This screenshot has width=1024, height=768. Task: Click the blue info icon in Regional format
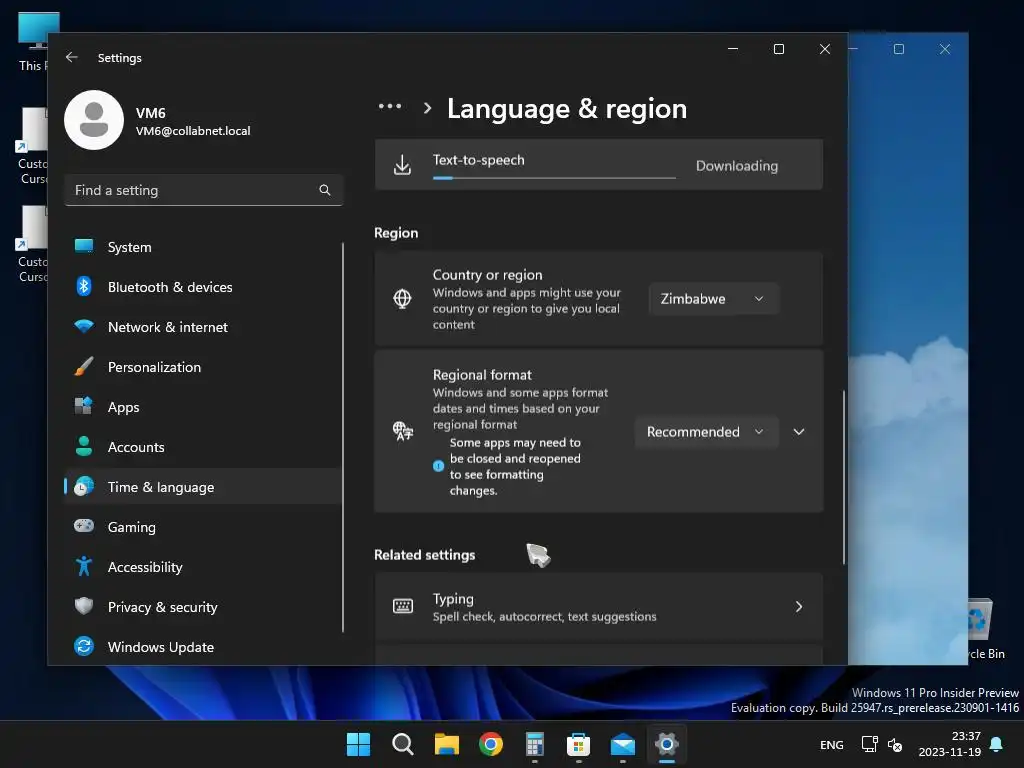[x=438, y=466]
